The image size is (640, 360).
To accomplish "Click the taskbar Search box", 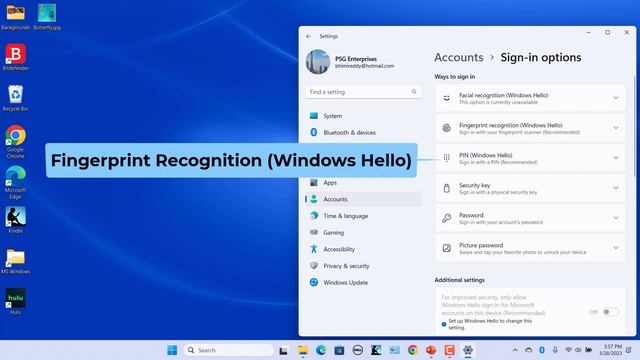I will click(229, 350).
